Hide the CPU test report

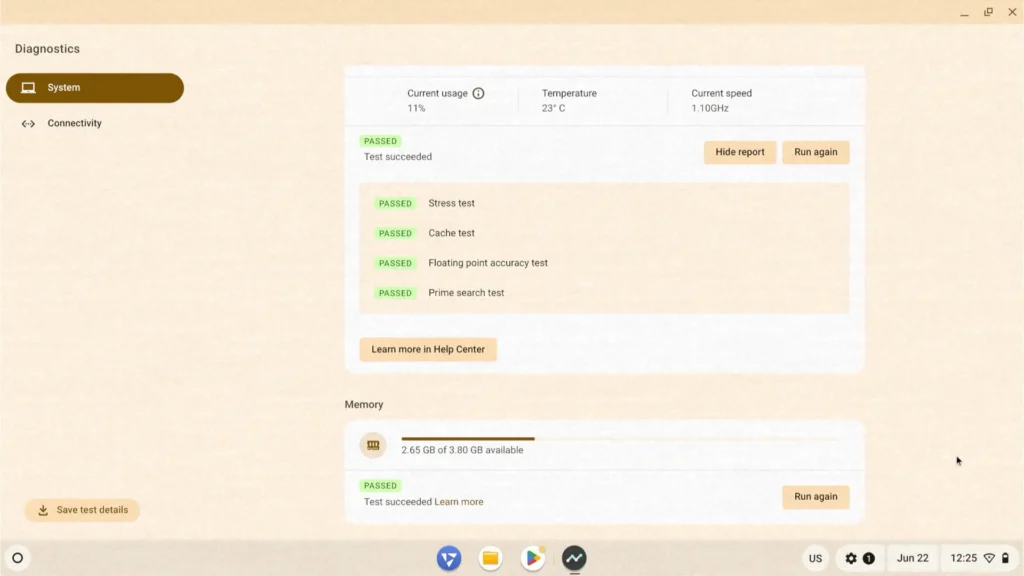click(739, 152)
